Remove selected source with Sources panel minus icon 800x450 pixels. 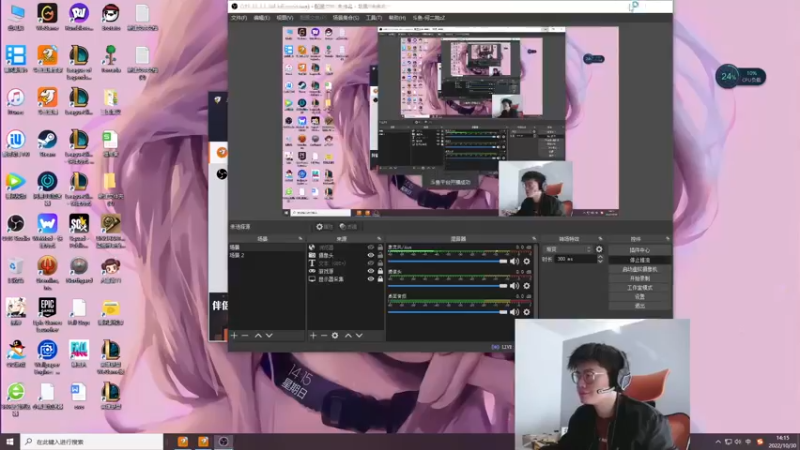[324, 335]
